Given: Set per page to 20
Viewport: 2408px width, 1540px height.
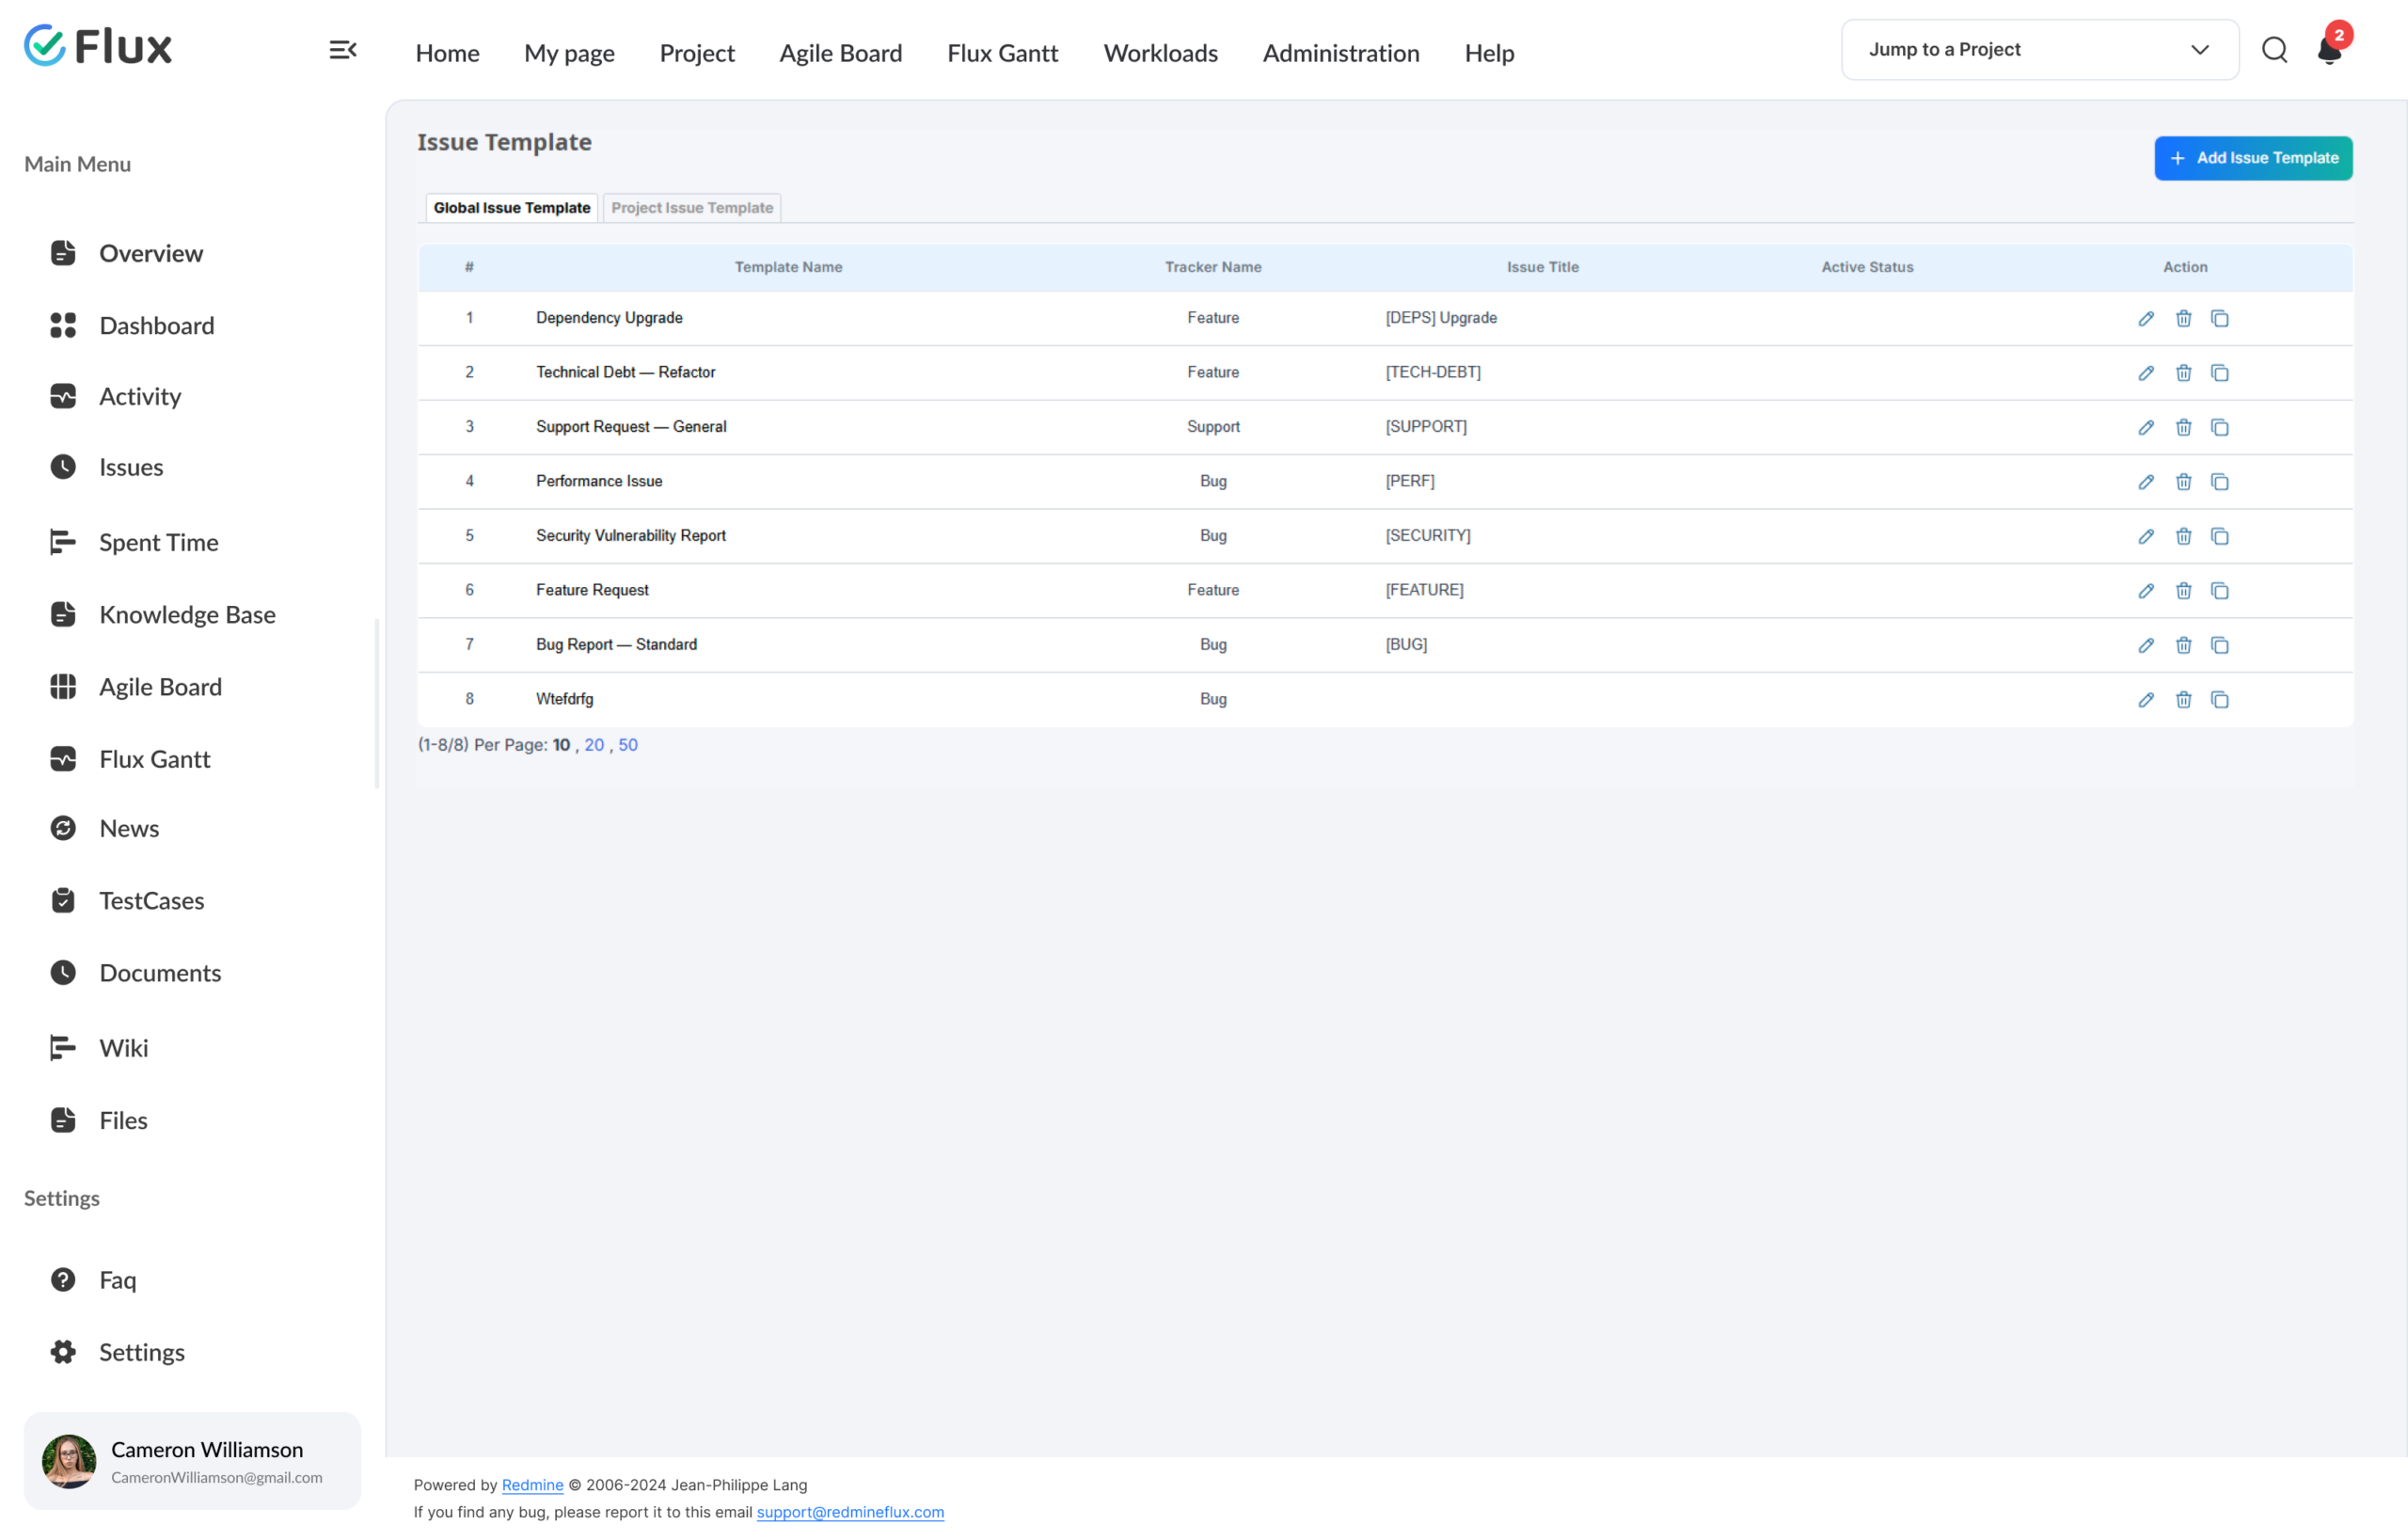Looking at the screenshot, I should (x=594, y=745).
